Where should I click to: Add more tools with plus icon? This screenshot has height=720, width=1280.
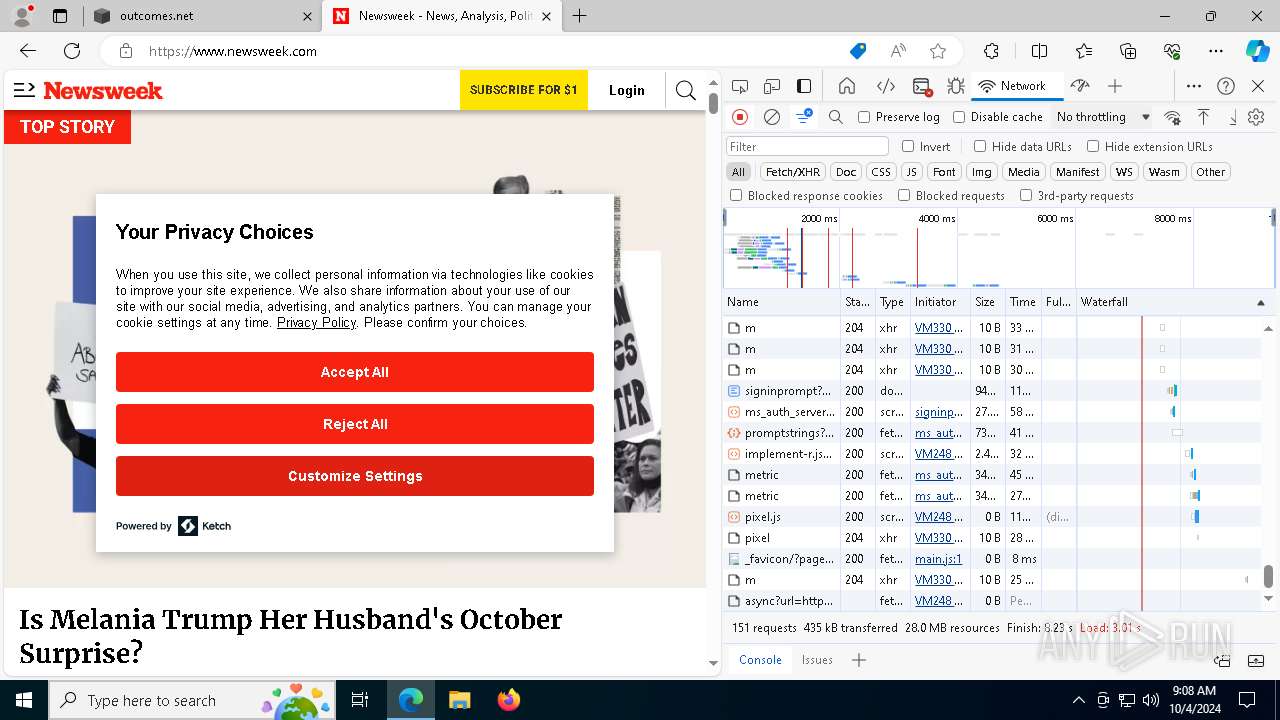point(1115,86)
